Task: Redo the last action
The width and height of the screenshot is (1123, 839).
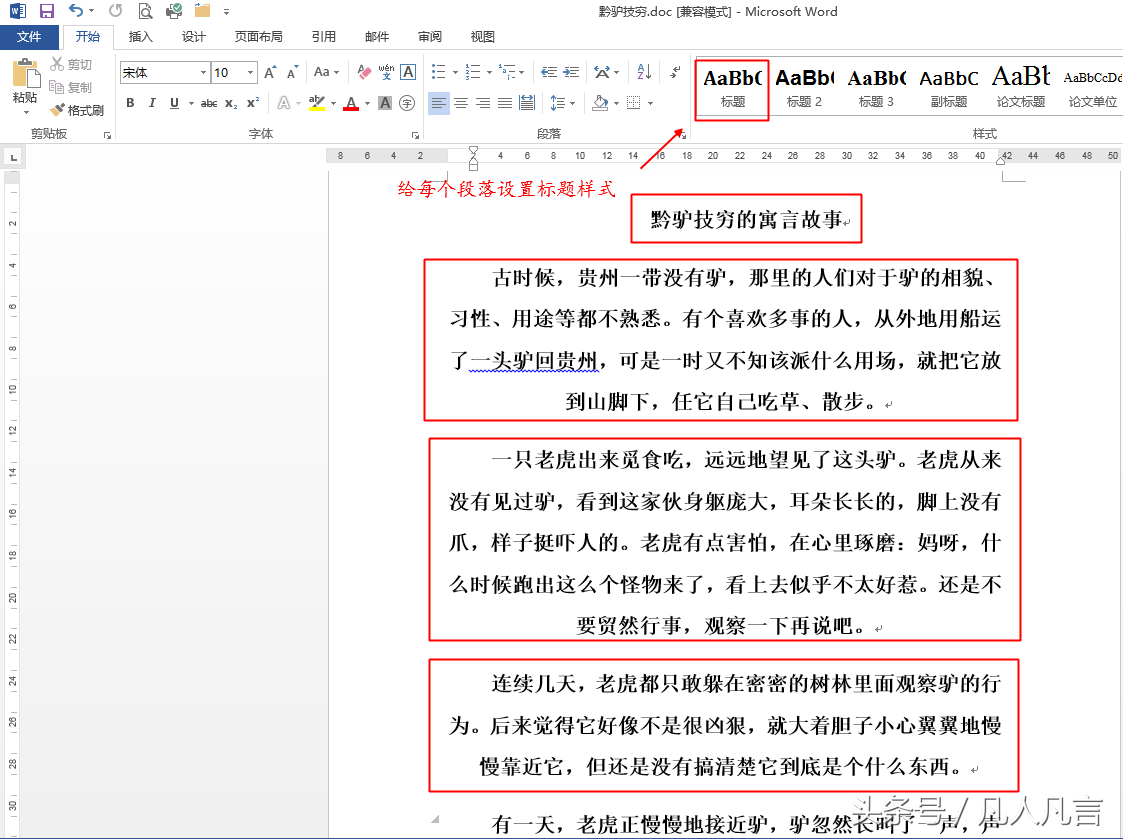Action: click(x=115, y=11)
